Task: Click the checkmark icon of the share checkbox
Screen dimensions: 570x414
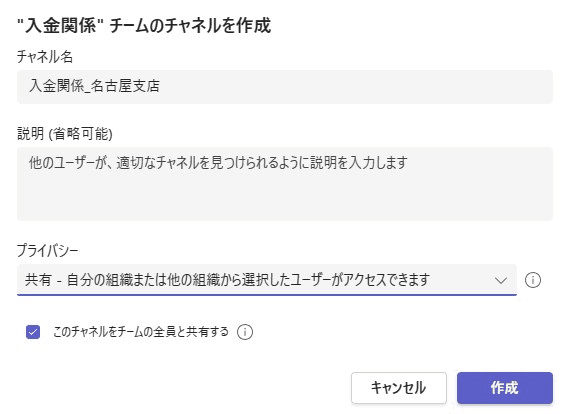Action: tap(33, 332)
